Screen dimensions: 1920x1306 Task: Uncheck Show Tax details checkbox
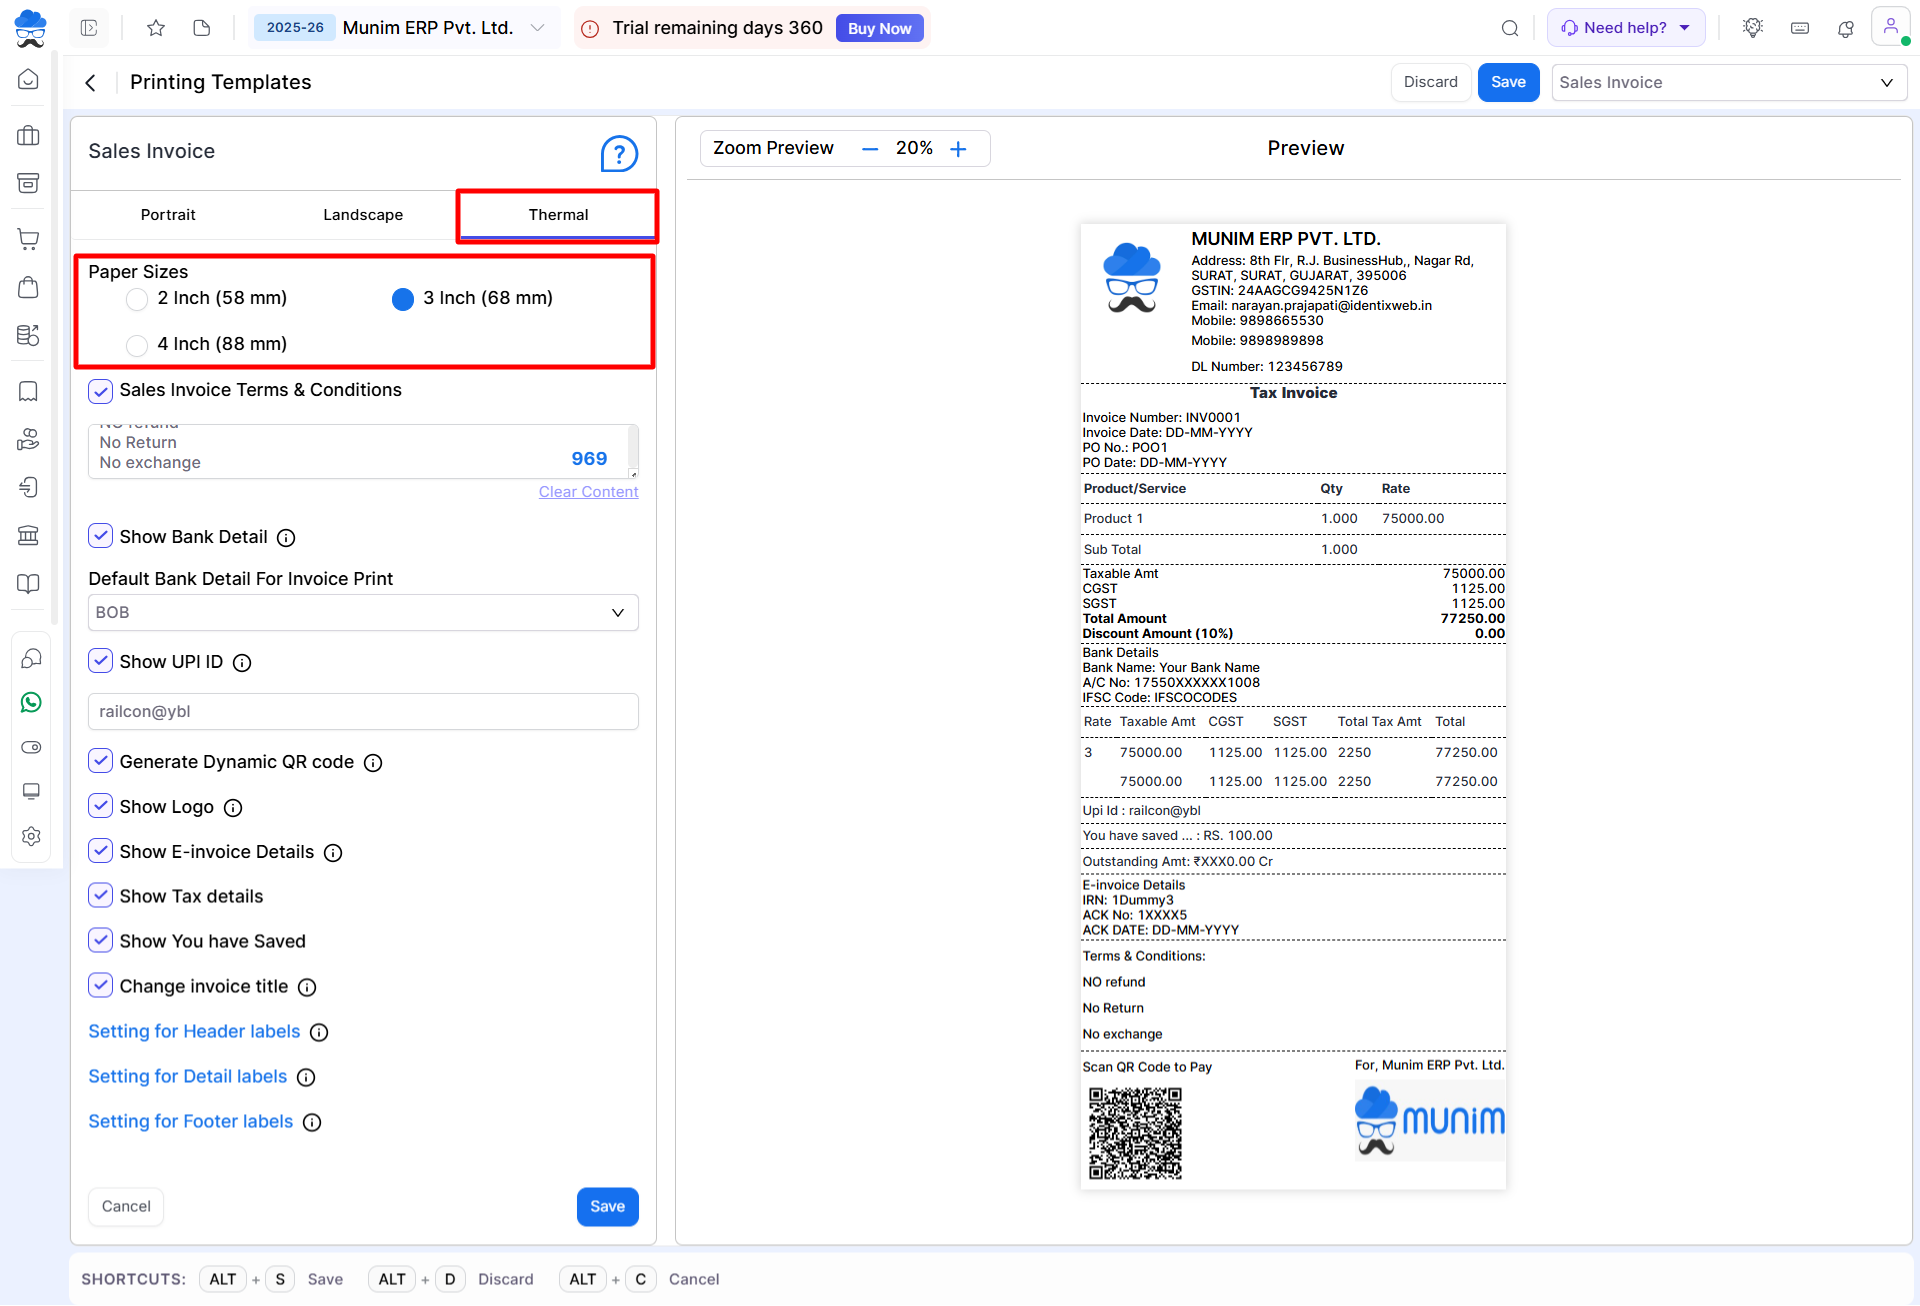point(100,896)
